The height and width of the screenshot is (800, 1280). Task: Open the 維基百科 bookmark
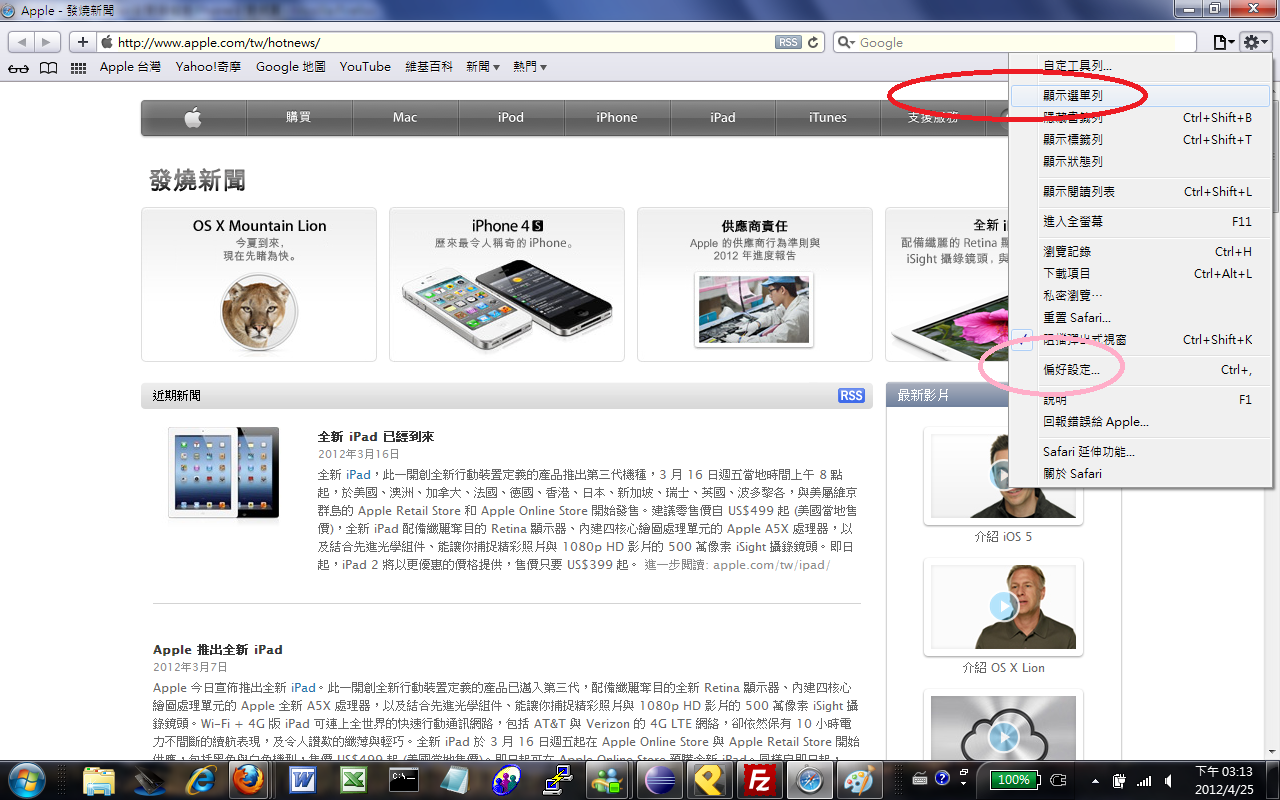click(429, 67)
